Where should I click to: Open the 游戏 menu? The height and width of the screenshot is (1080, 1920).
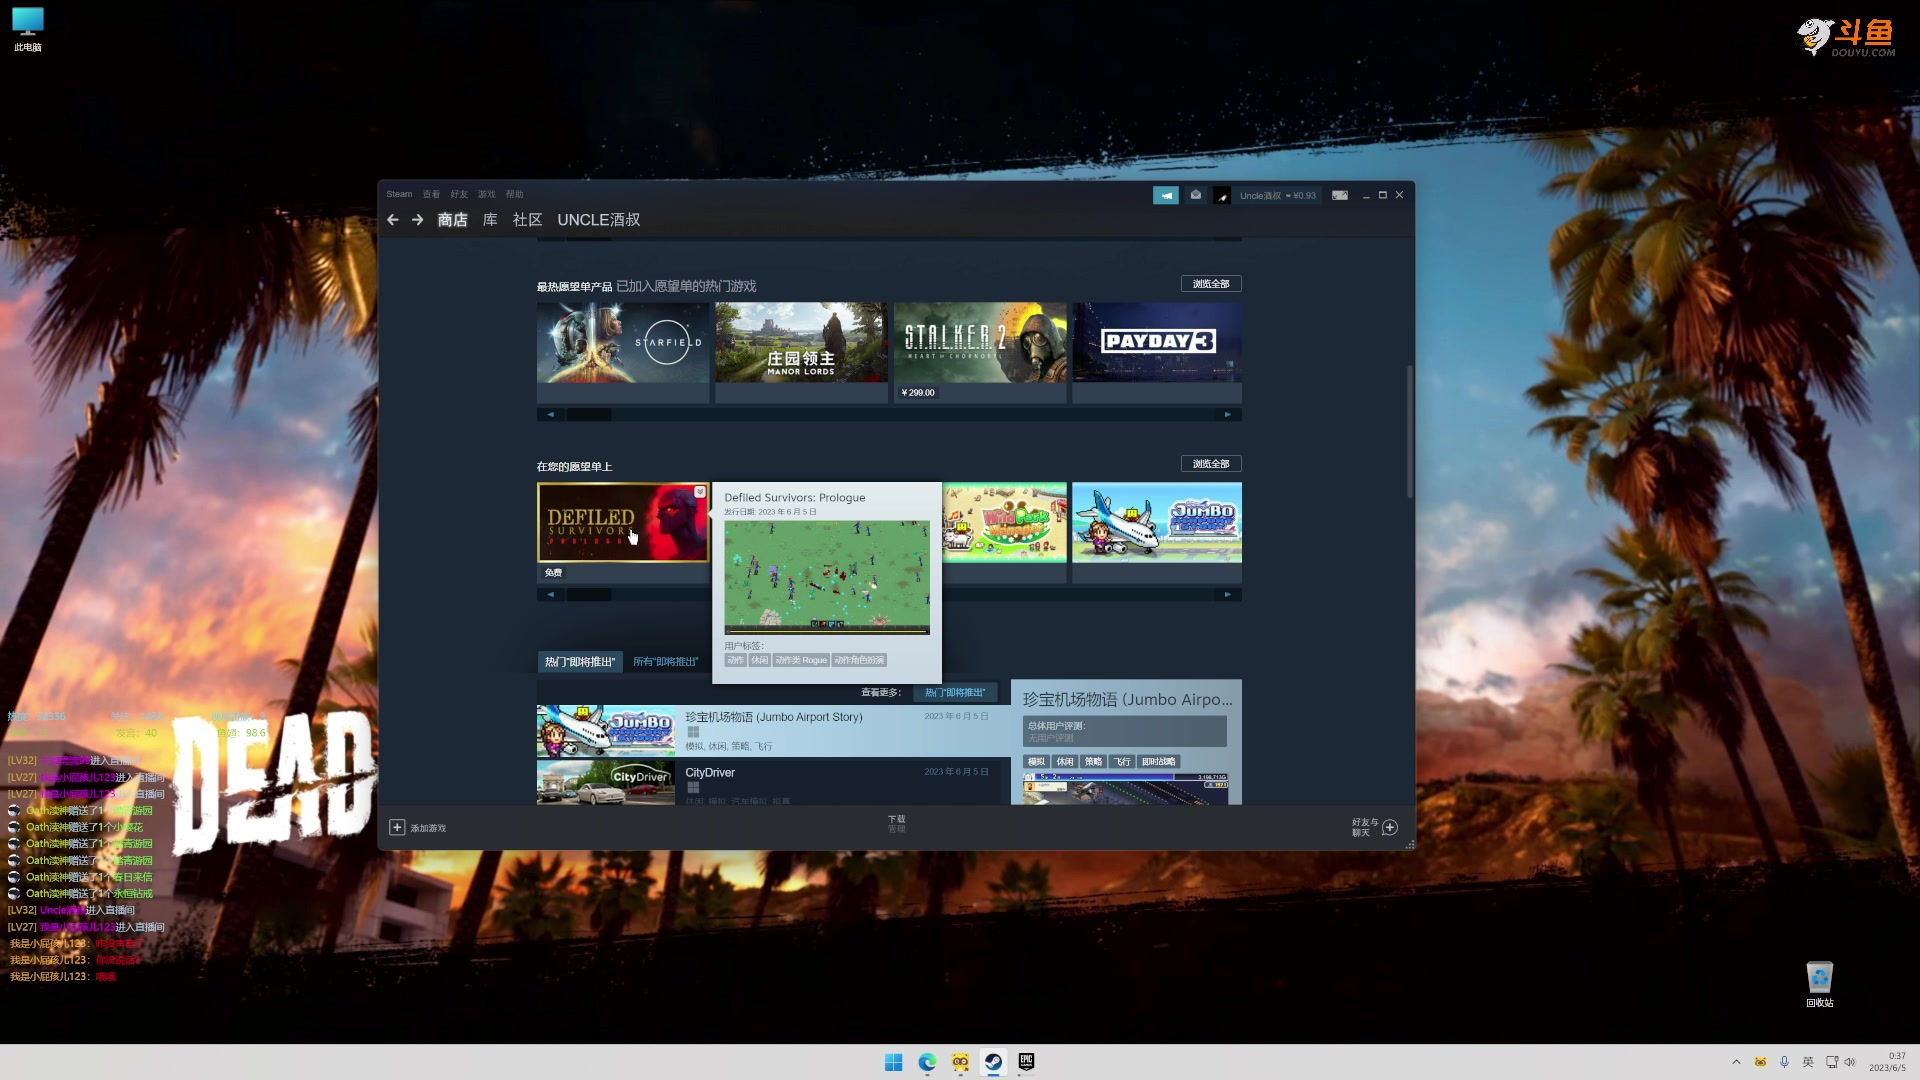pos(487,194)
